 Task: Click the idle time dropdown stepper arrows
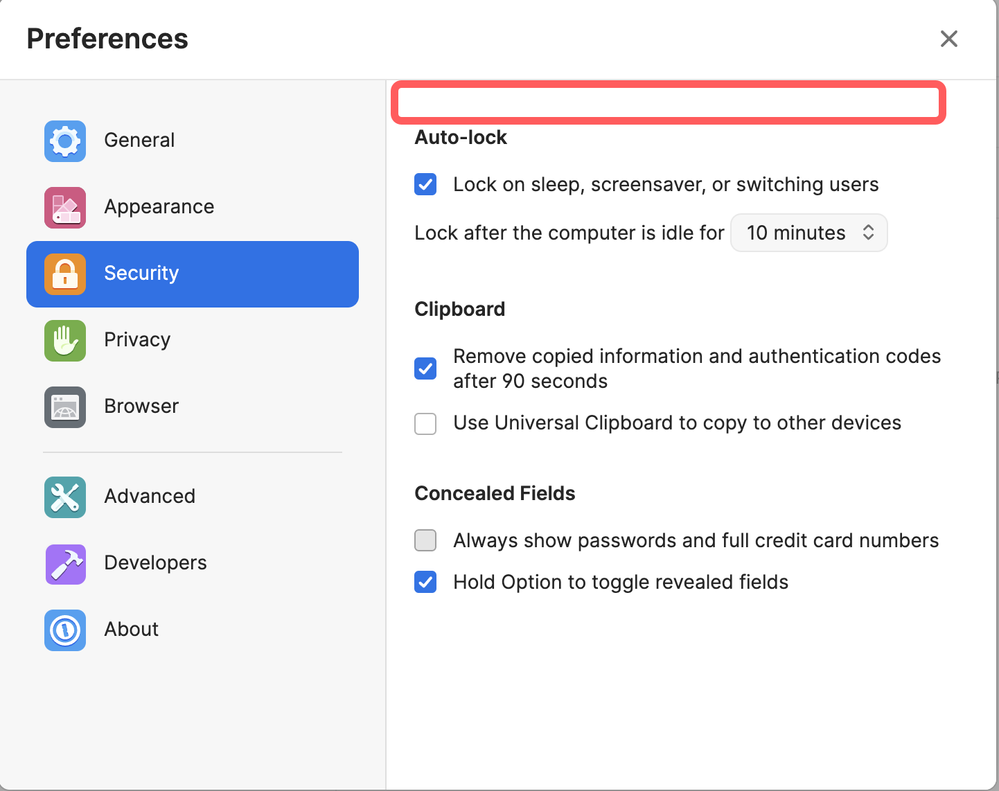868,233
